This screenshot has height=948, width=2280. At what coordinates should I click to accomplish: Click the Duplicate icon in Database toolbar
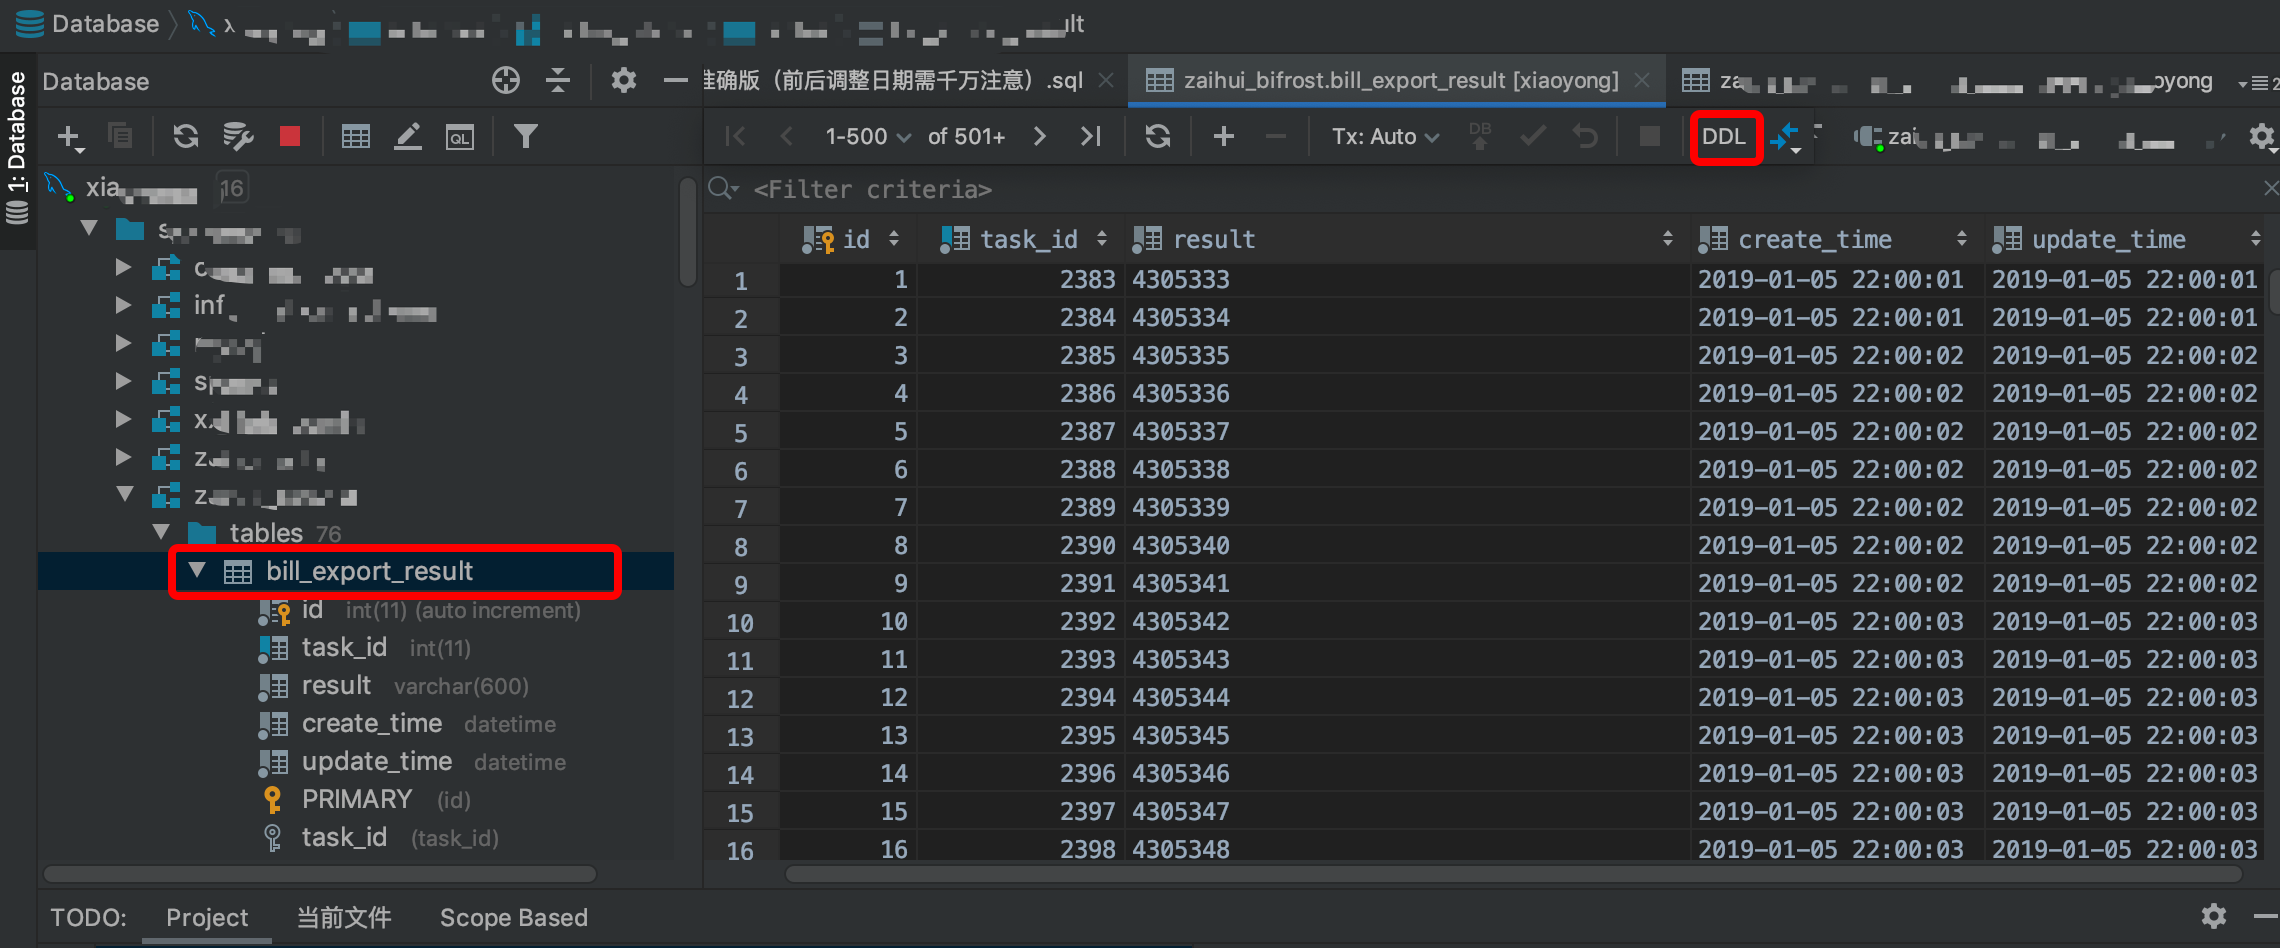pyautogui.click(x=121, y=135)
